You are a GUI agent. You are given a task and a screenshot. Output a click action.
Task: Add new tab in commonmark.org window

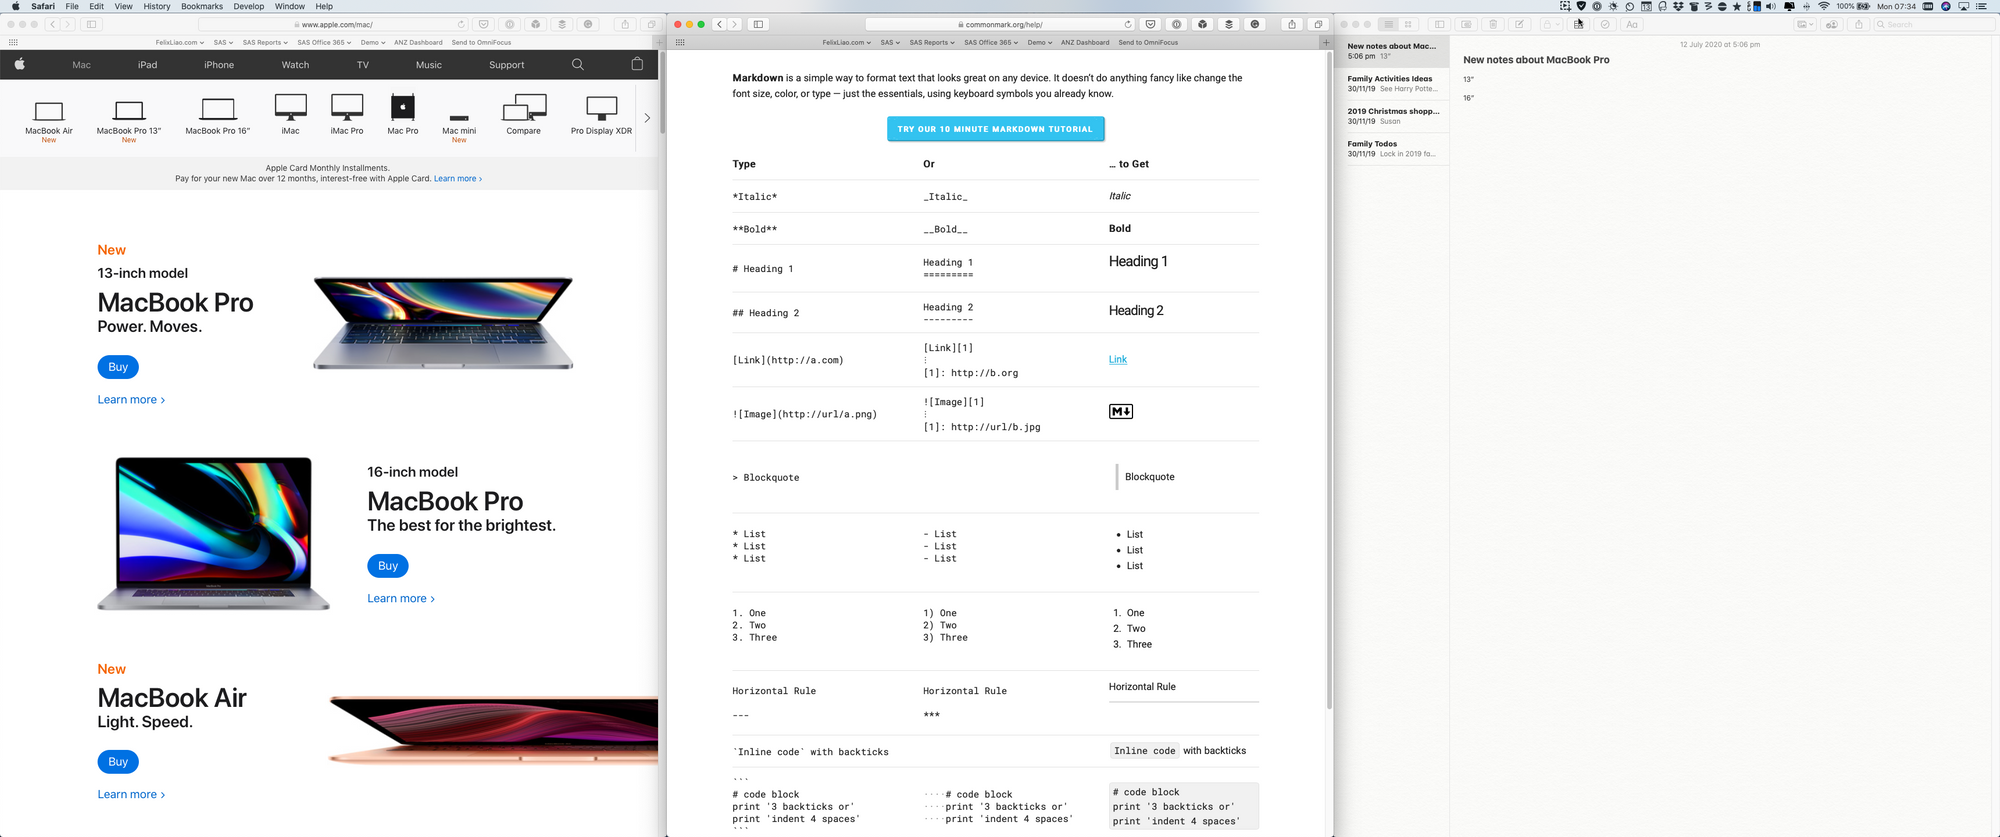1326,42
